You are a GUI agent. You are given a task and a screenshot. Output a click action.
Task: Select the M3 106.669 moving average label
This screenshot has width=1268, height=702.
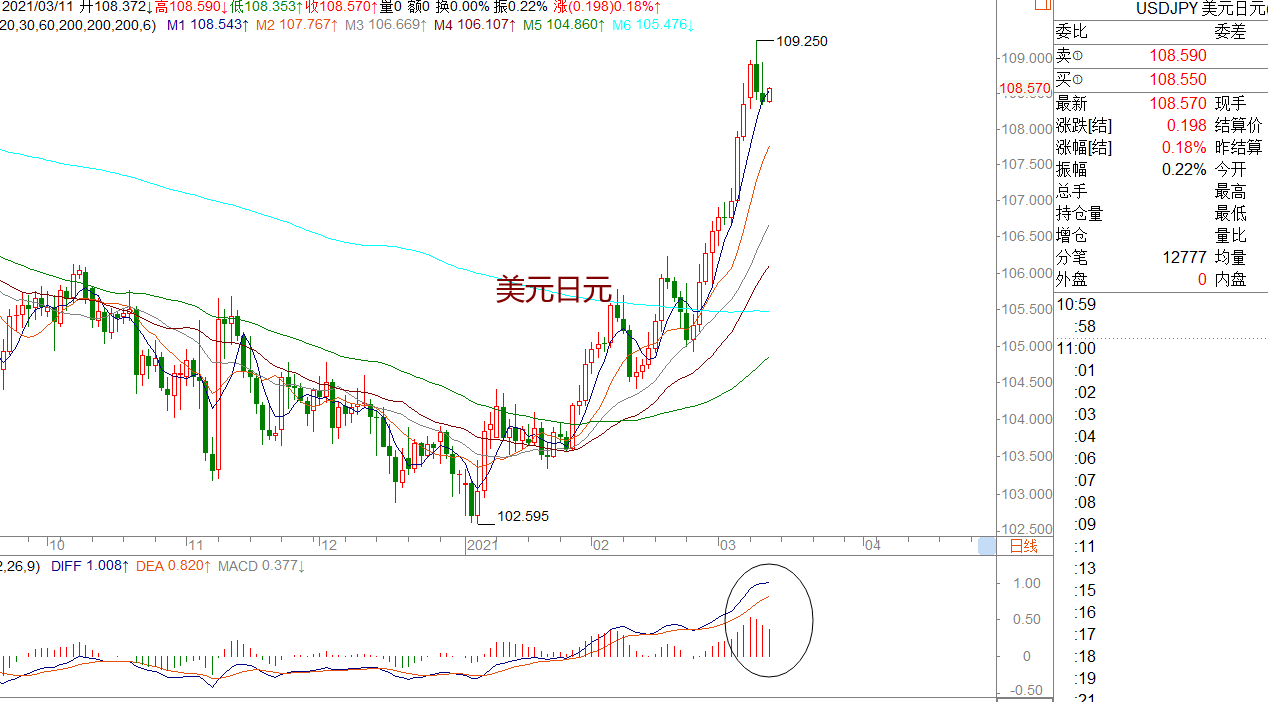coord(386,24)
